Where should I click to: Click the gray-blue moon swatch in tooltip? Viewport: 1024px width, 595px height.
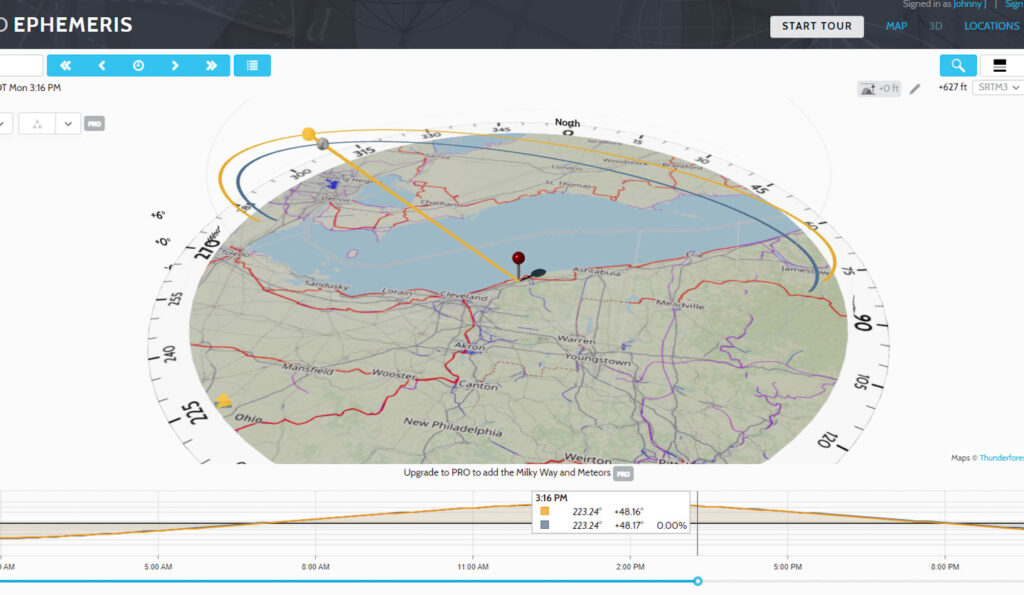point(545,524)
